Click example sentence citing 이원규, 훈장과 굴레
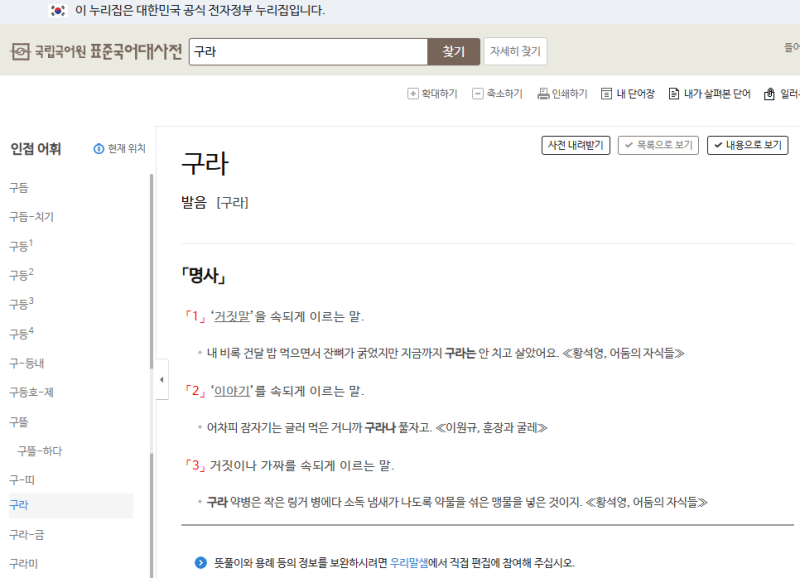This screenshot has width=800, height=578. click(377, 428)
